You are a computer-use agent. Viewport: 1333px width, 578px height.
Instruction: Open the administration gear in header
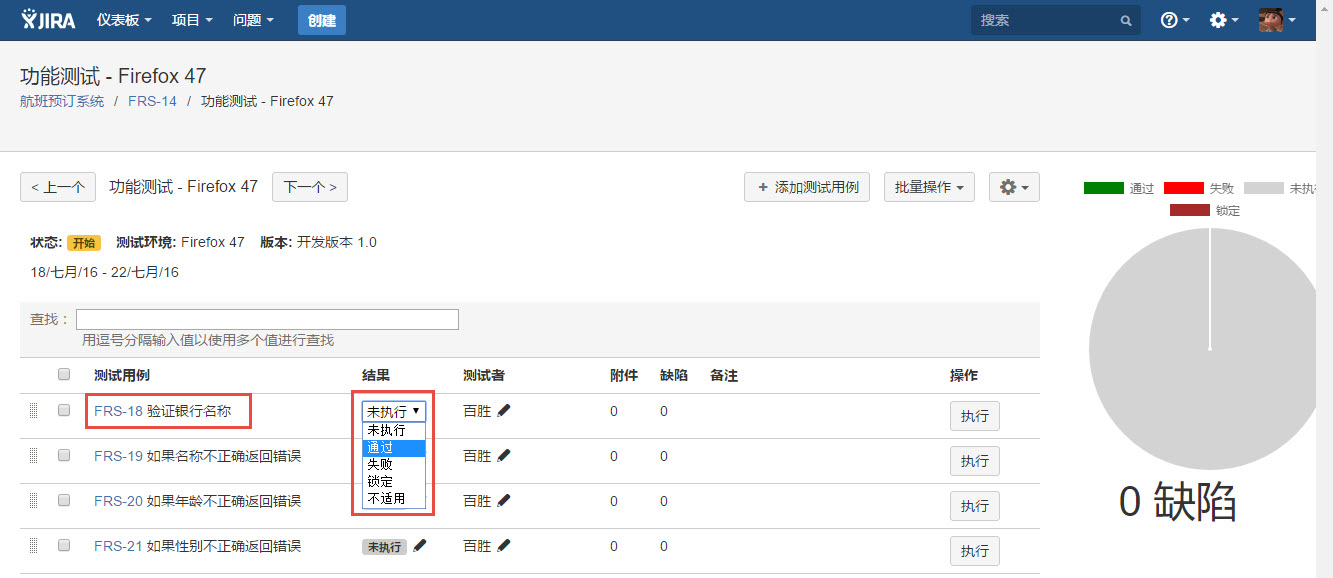coord(1223,20)
